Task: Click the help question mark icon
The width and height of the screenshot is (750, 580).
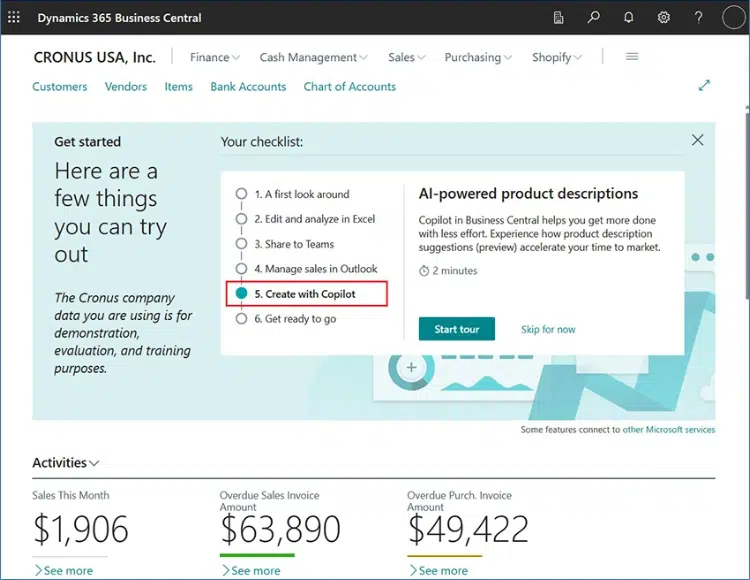Action: pos(698,18)
